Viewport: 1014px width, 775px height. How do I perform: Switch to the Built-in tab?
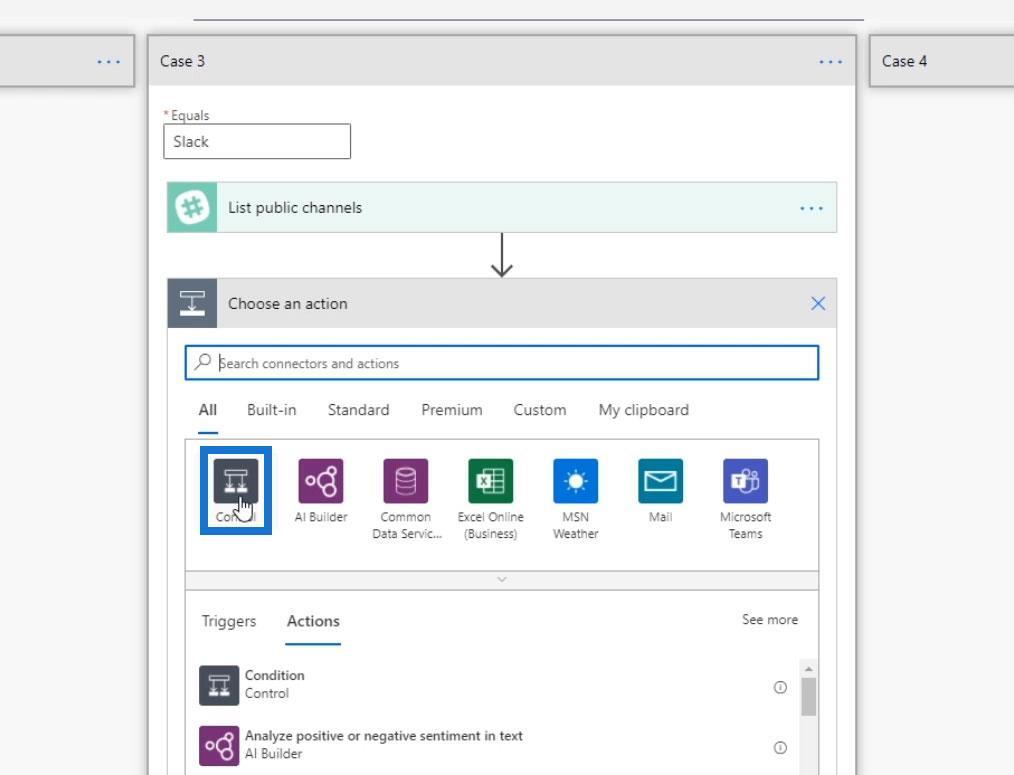point(272,410)
